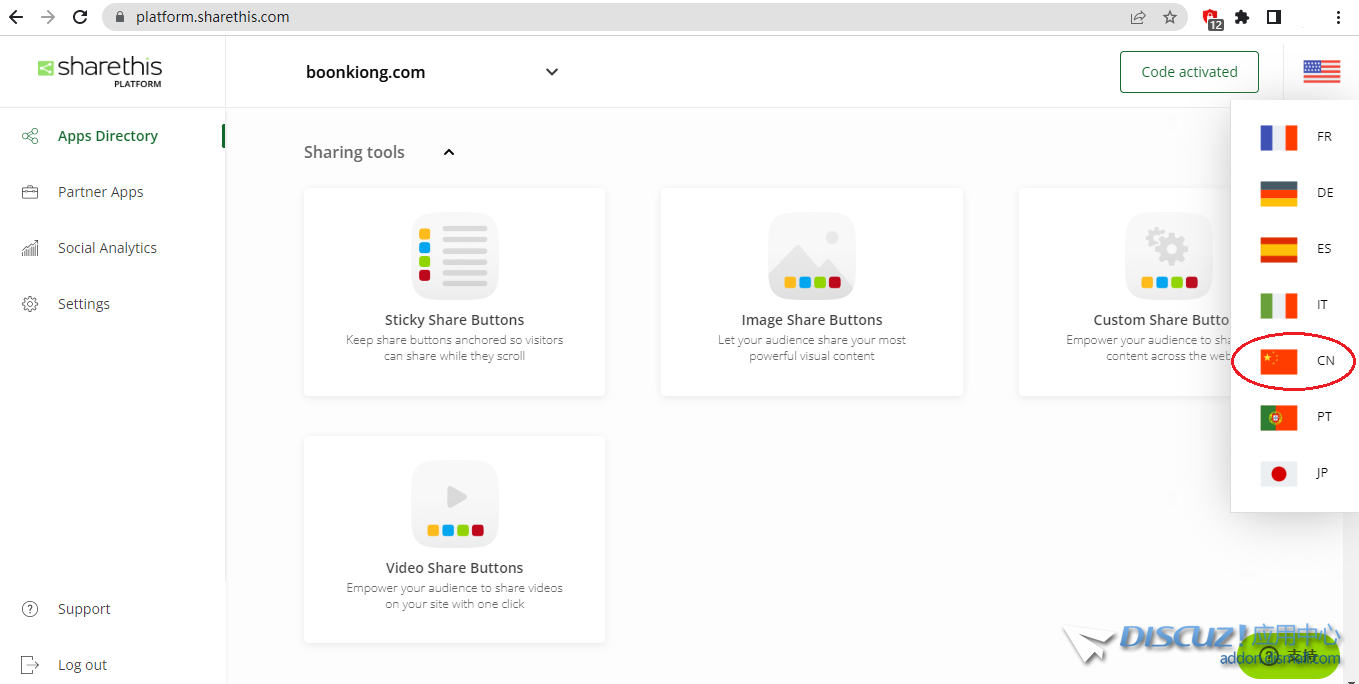Select the Italian flag icon
The width and height of the screenshot is (1359, 684).
(x=1279, y=305)
